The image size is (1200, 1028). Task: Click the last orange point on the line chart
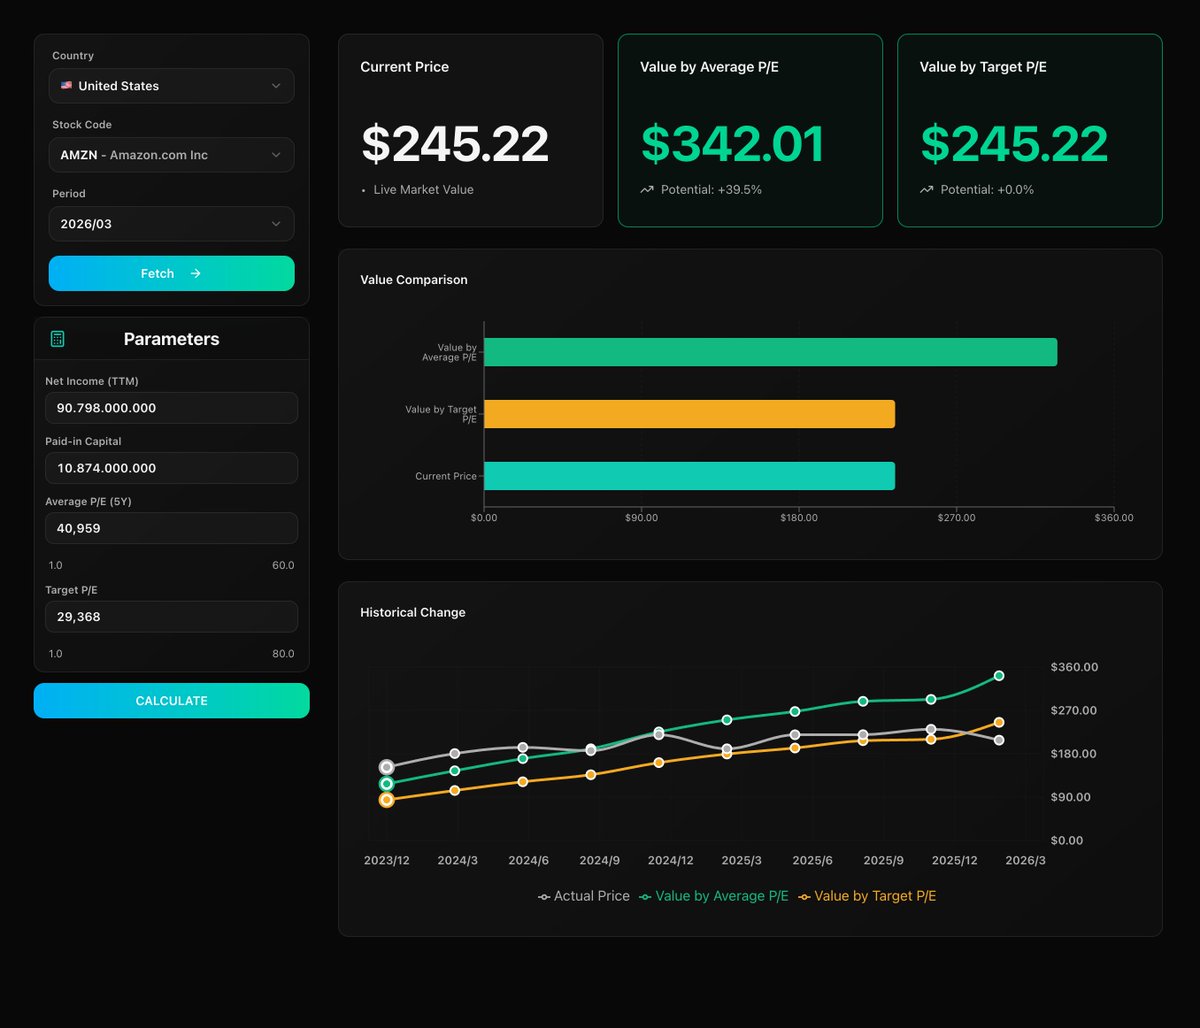(x=999, y=722)
